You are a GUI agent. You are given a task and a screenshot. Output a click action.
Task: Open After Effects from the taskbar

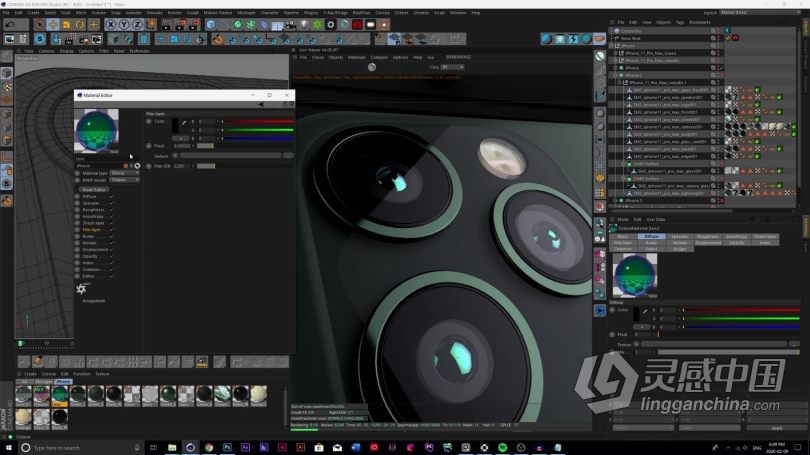coord(245,448)
